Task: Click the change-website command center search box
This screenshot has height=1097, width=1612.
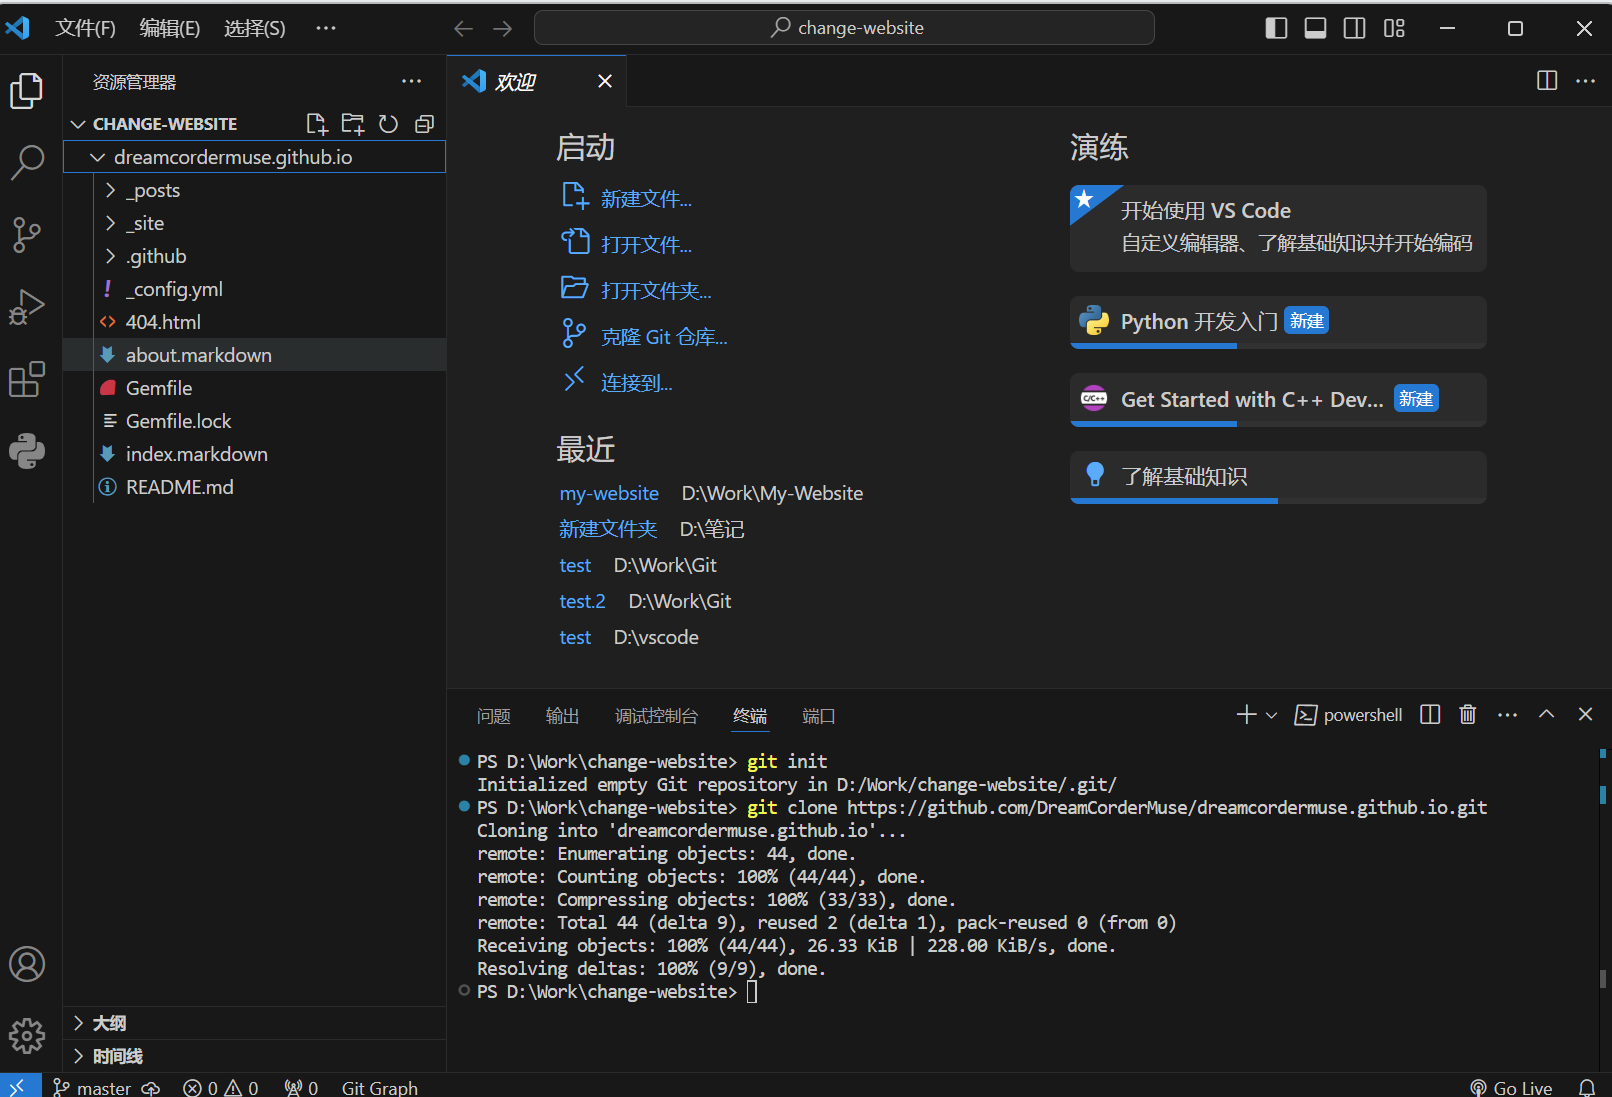Action: click(x=844, y=28)
